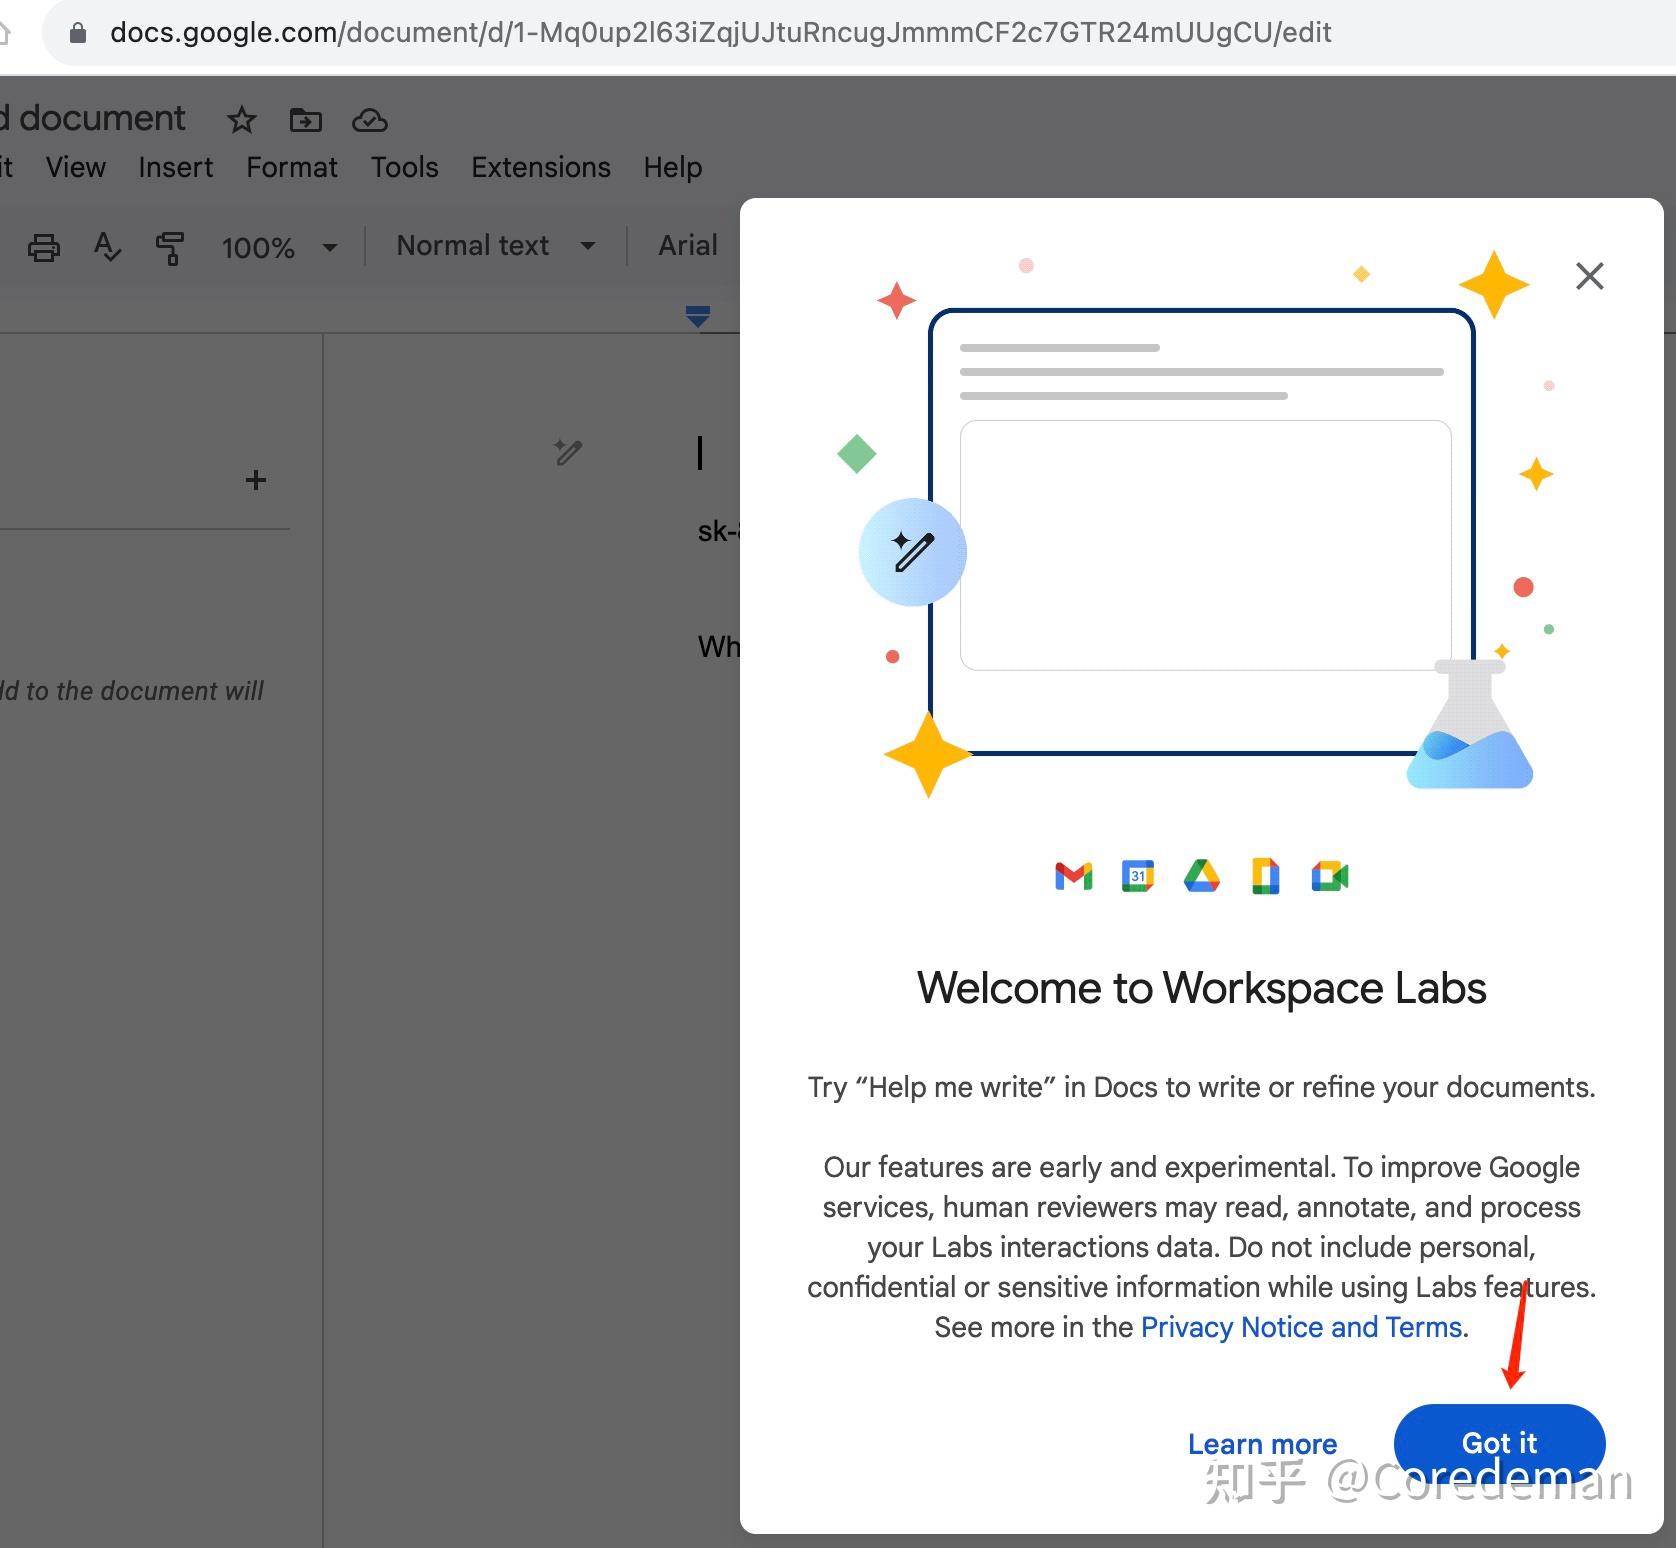The width and height of the screenshot is (1676, 1548).
Task: Run spelling and grammar check
Action: pyautogui.click(x=106, y=248)
